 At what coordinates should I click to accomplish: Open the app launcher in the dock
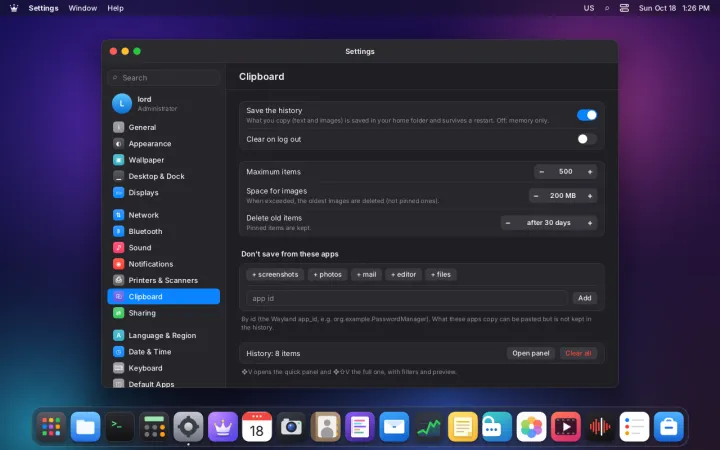point(51,427)
